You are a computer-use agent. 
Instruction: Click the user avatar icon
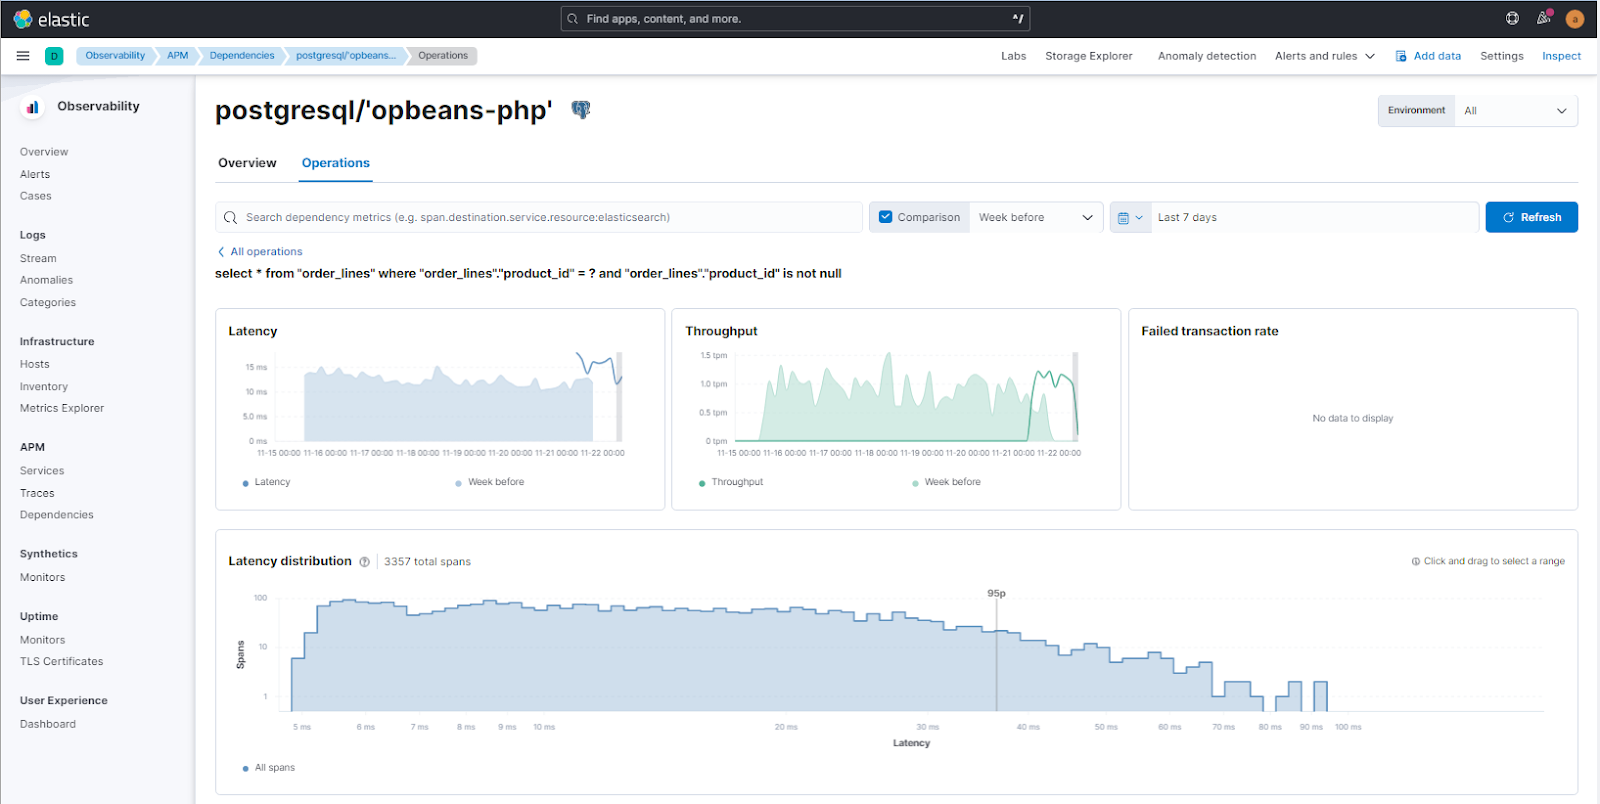click(1575, 19)
